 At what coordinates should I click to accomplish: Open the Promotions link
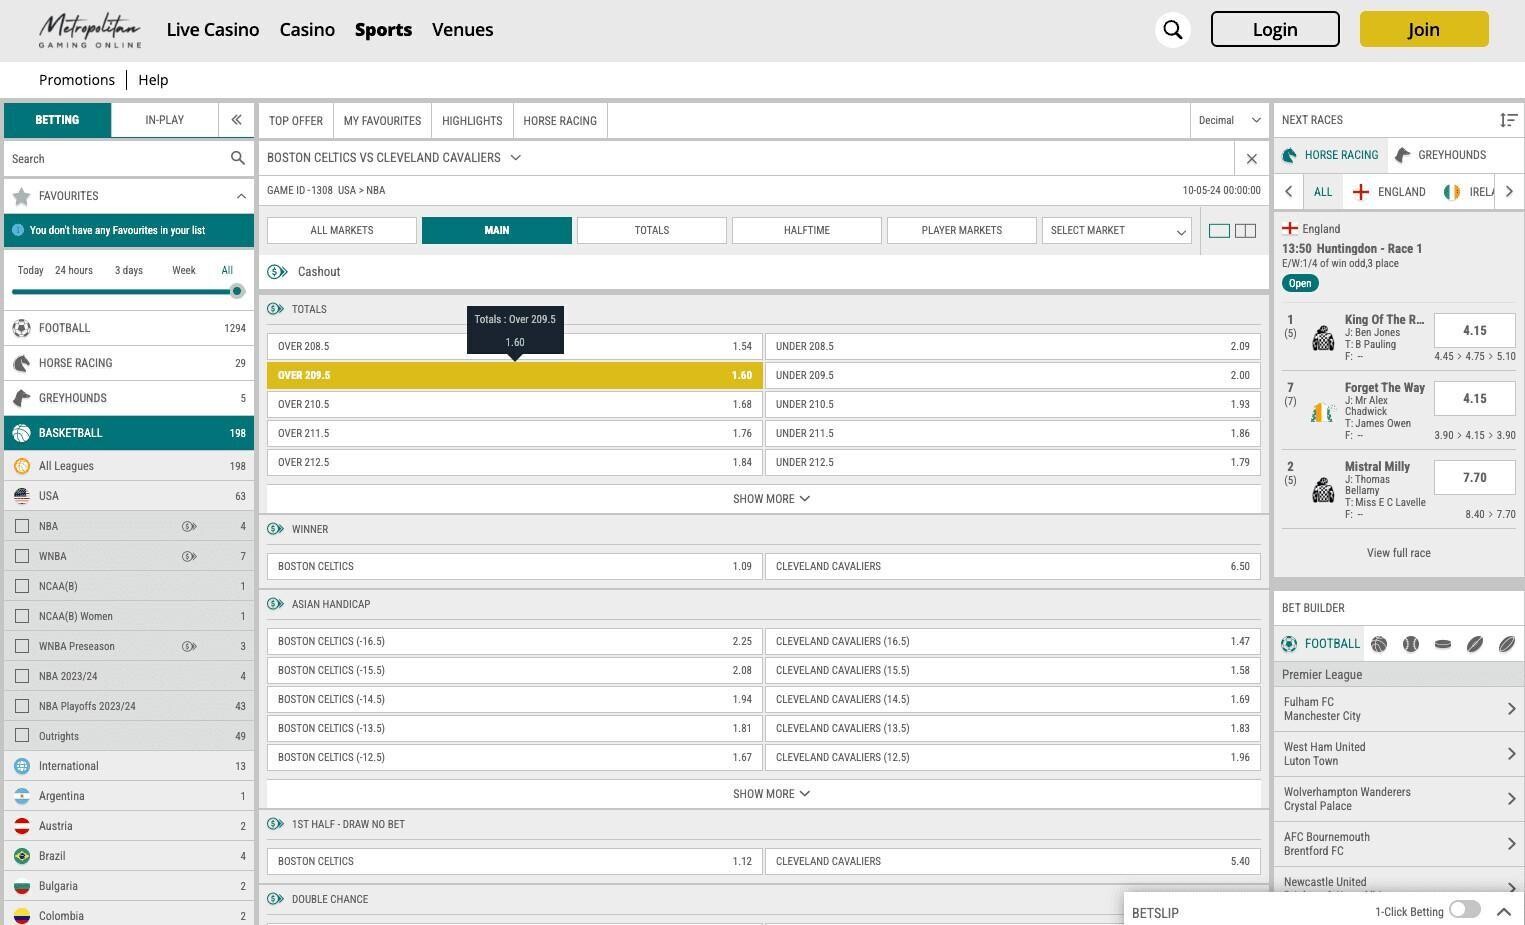click(x=77, y=80)
